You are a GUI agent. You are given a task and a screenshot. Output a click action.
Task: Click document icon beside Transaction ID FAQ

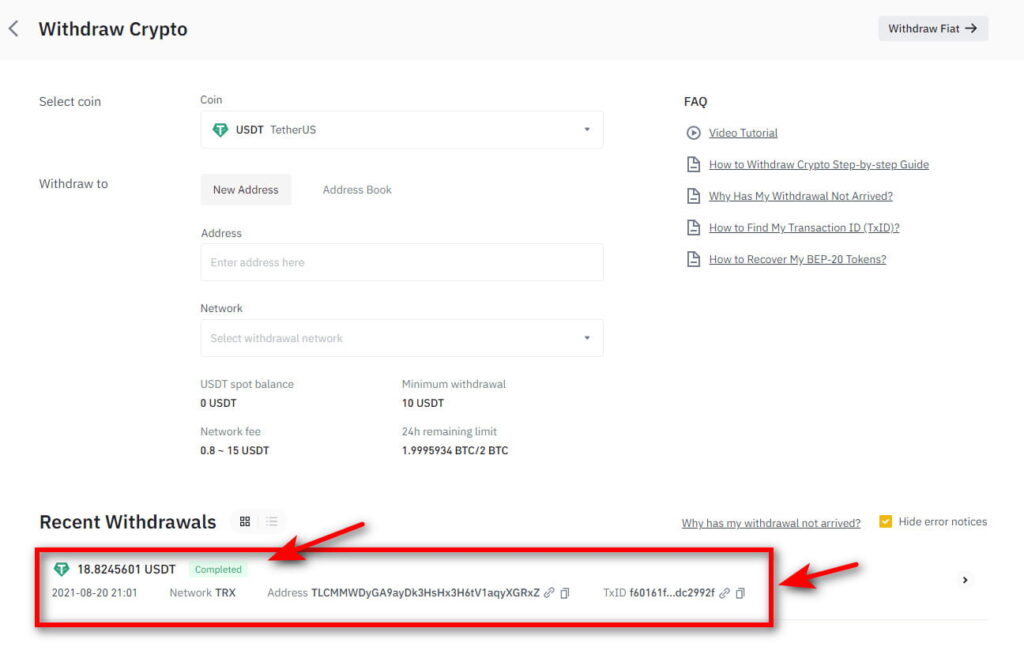click(694, 228)
